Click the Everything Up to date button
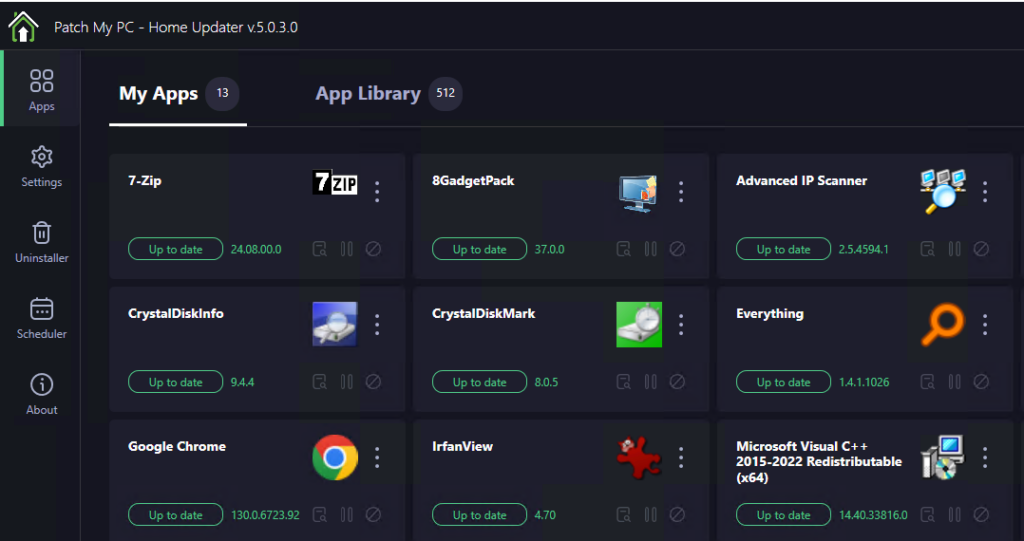The height and width of the screenshot is (541, 1024). point(784,382)
